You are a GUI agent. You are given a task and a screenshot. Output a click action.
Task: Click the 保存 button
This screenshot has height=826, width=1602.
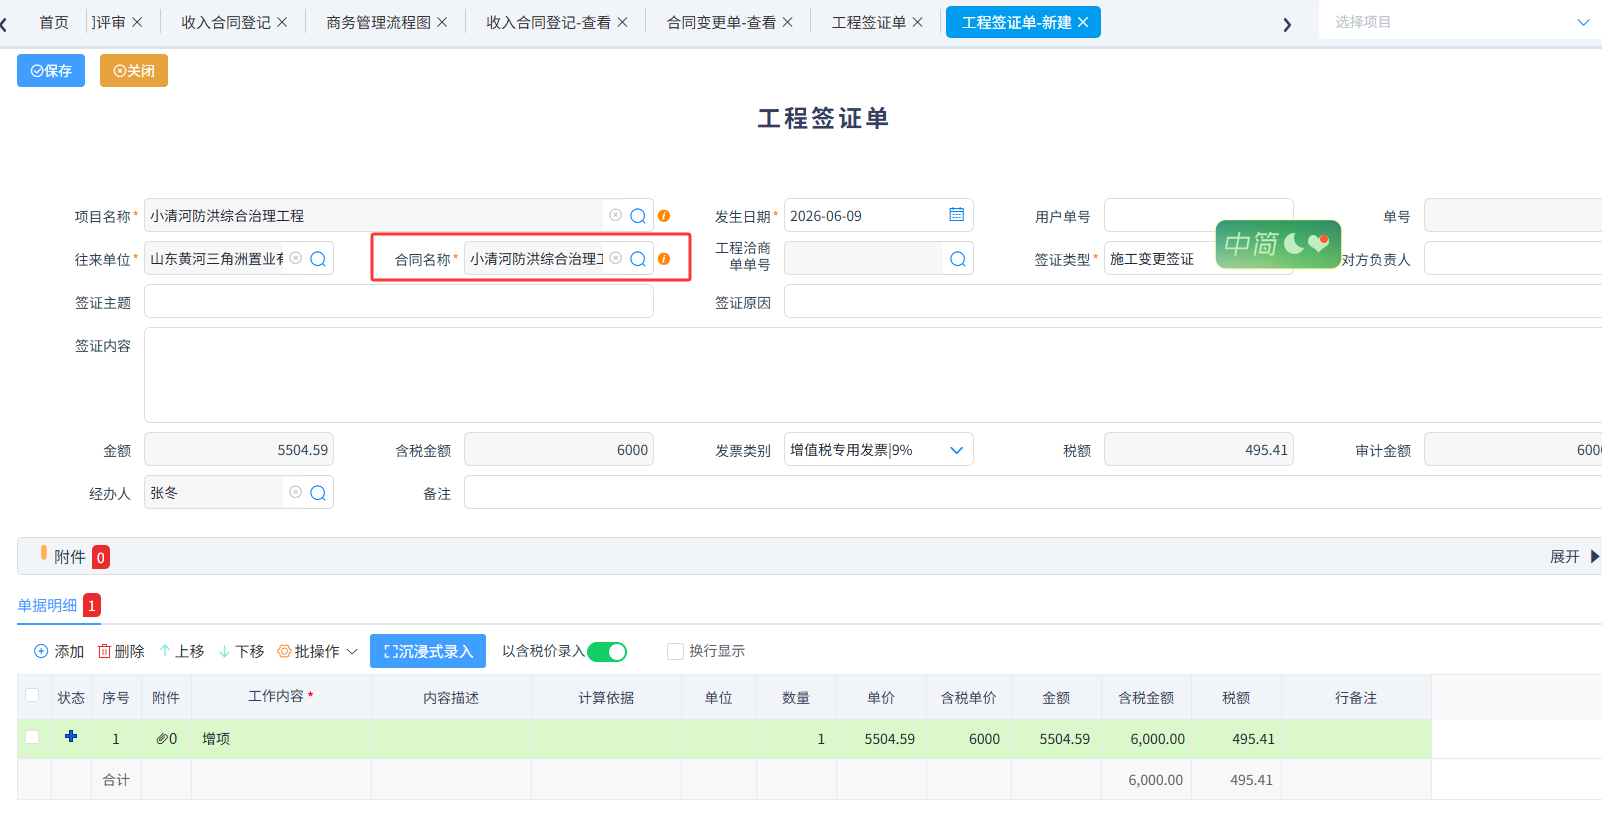tap(51, 71)
